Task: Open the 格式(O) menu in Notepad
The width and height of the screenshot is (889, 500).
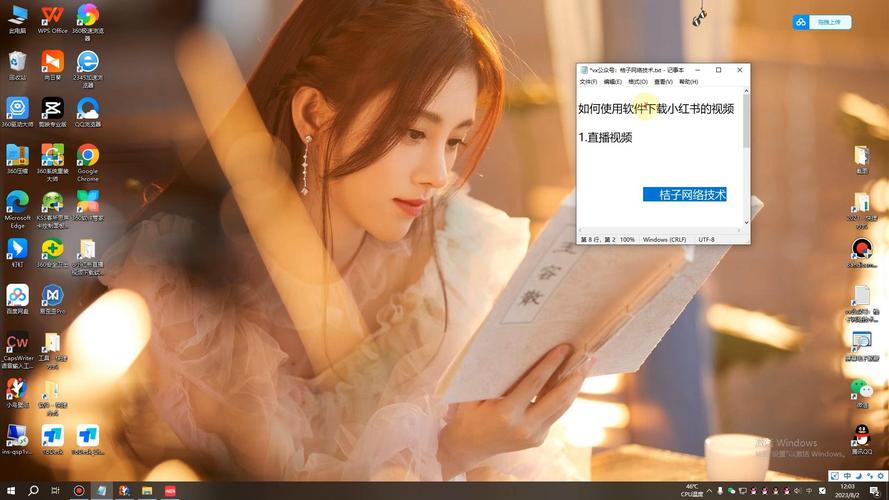Action: coord(637,82)
